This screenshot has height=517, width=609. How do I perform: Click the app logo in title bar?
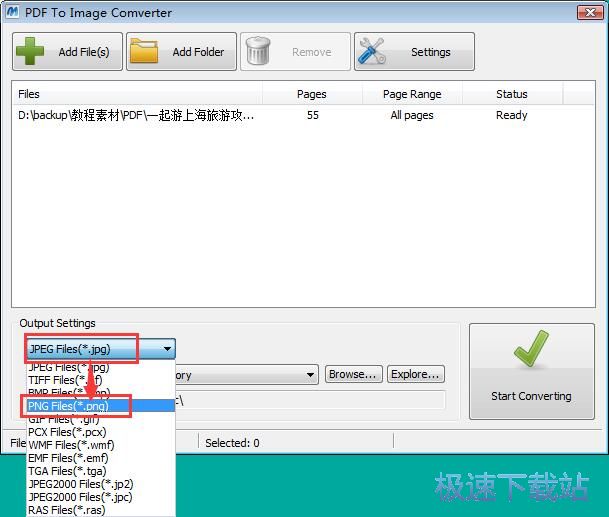coord(13,12)
